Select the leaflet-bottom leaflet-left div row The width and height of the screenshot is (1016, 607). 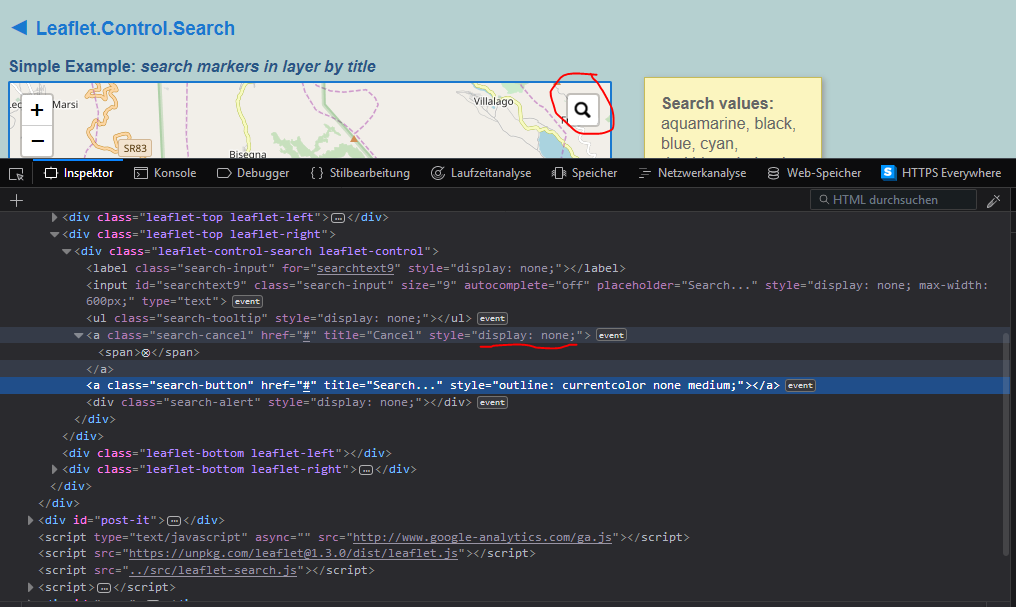227,453
